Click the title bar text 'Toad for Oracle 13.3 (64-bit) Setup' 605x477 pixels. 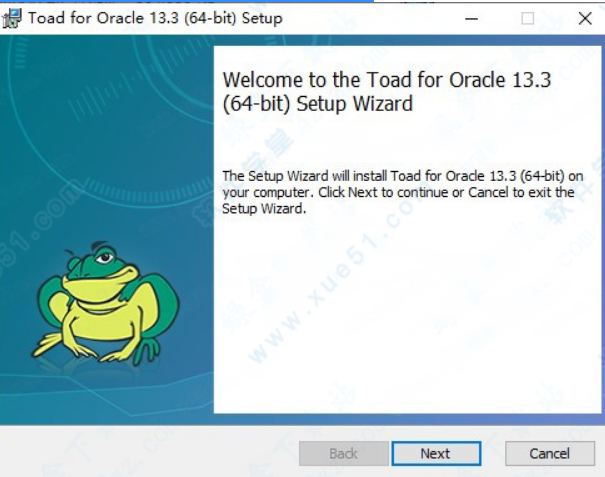click(155, 18)
